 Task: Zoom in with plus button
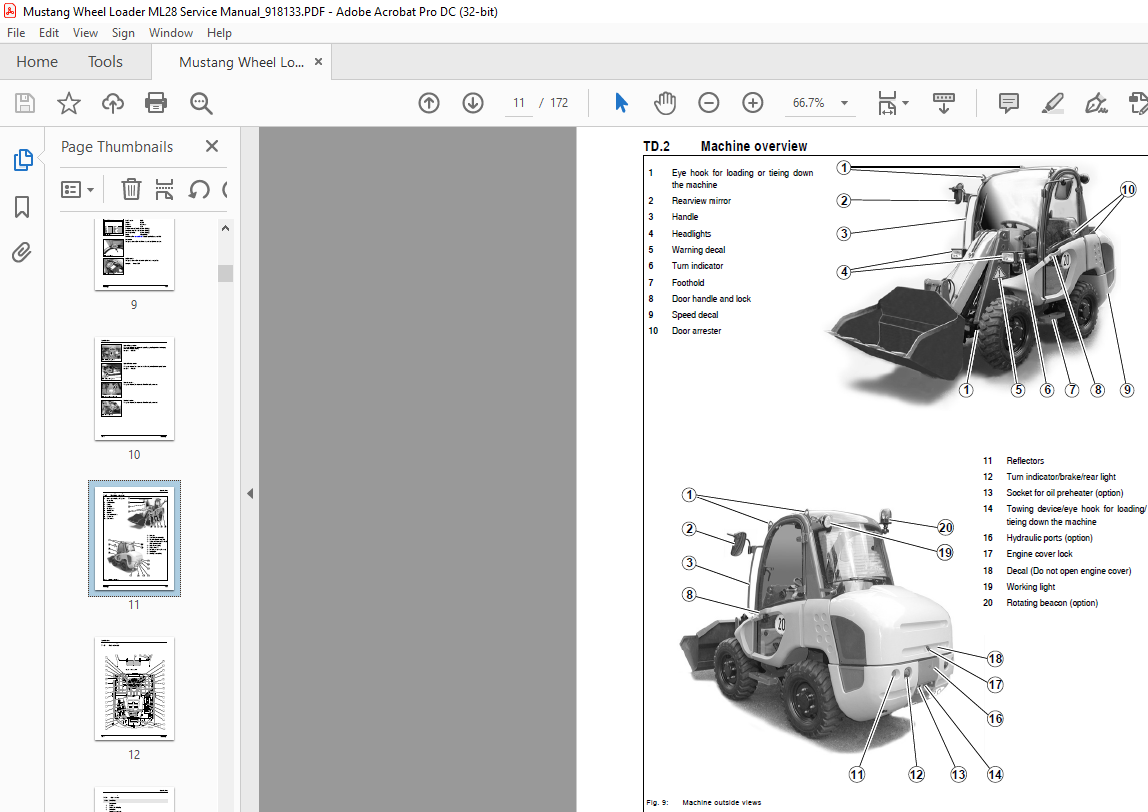pyautogui.click(x=753, y=103)
